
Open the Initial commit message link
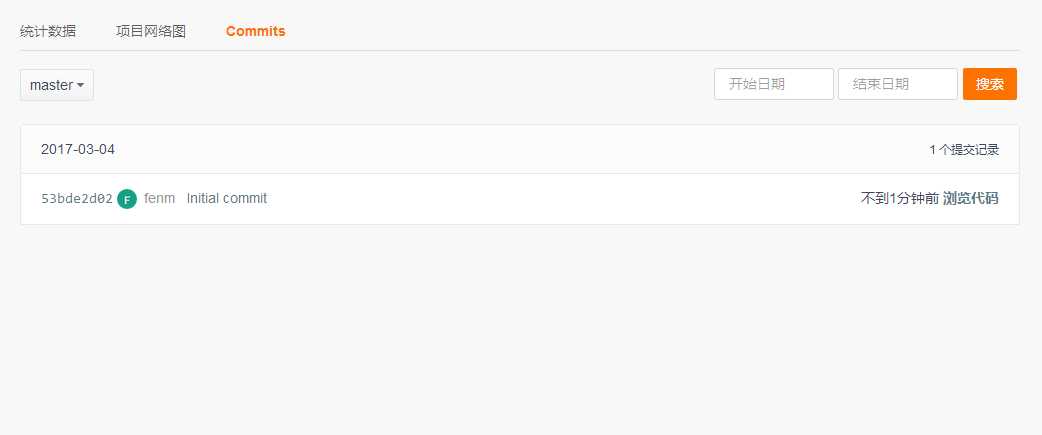pos(227,198)
